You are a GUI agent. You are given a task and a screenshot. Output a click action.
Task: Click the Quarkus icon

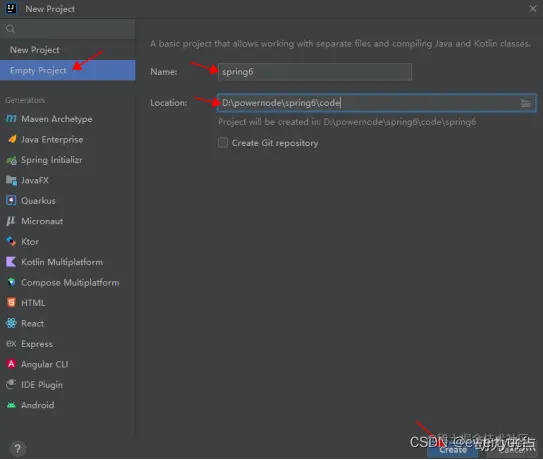click(x=11, y=201)
